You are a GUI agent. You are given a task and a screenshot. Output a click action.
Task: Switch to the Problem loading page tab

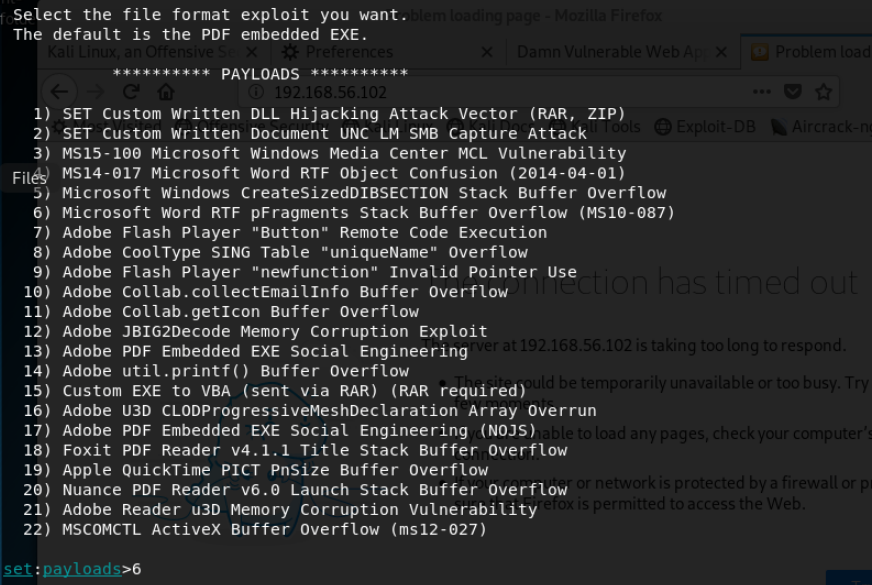point(808,52)
